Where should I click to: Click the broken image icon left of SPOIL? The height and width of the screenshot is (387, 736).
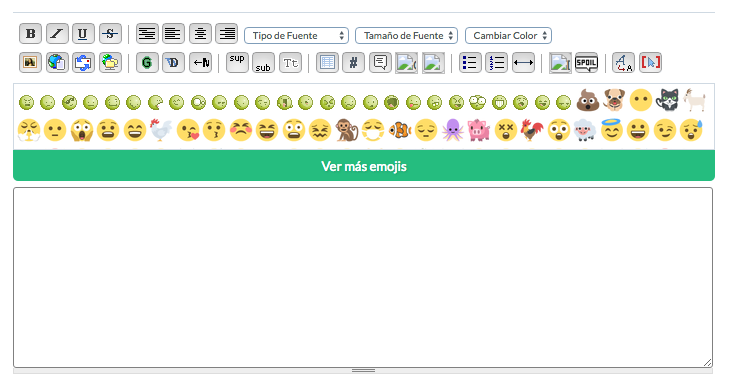point(560,62)
